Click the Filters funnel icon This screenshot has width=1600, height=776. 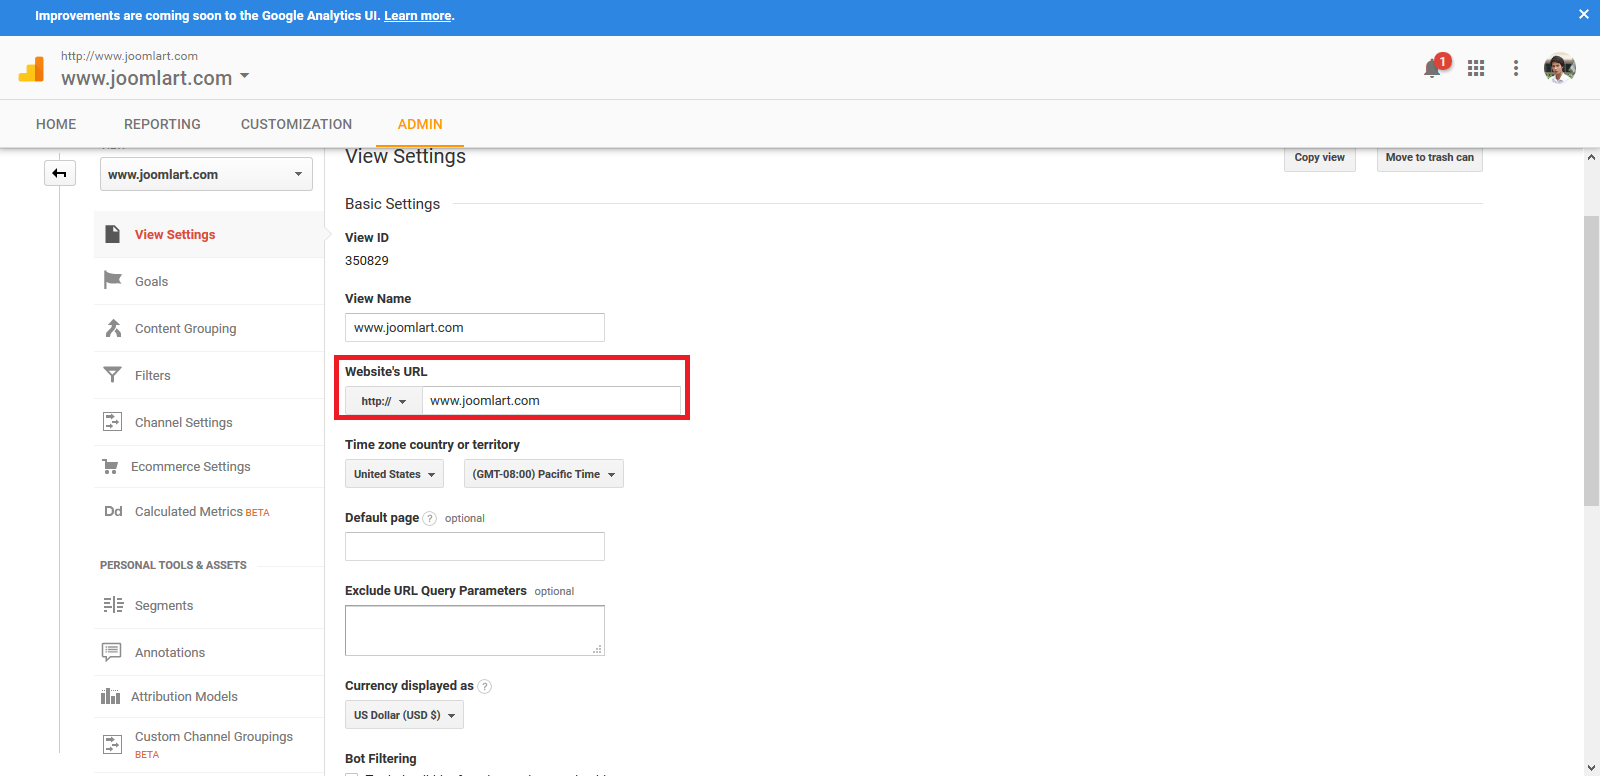coord(112,375)
